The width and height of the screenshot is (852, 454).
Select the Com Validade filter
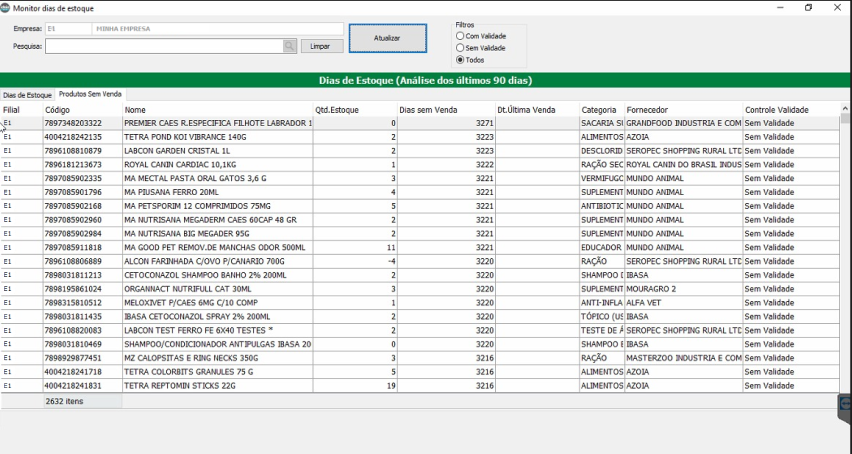click(x=460, y=36)
